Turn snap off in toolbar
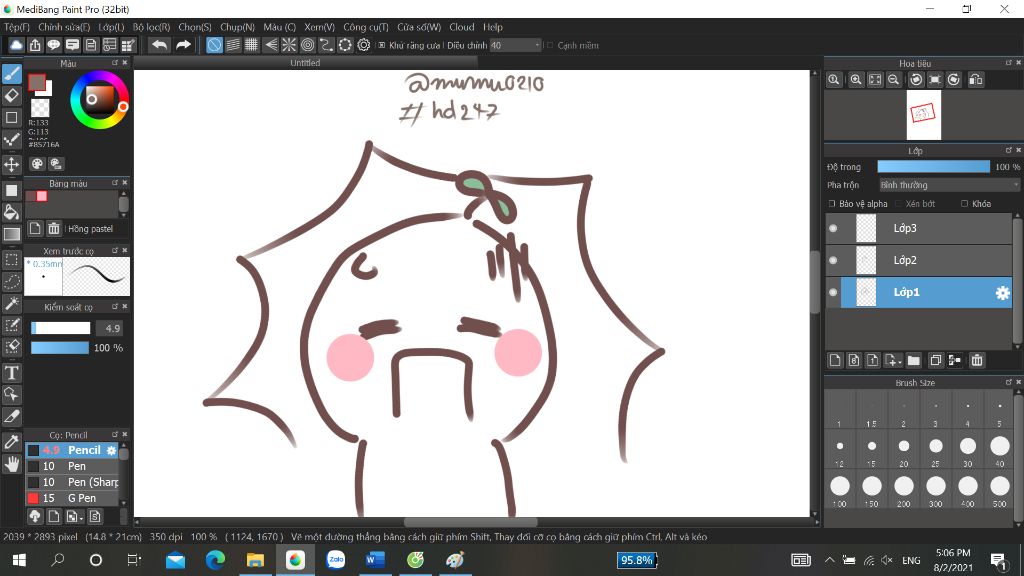The height and width of the screenshot is (576, 1024). tap(214, 45)
